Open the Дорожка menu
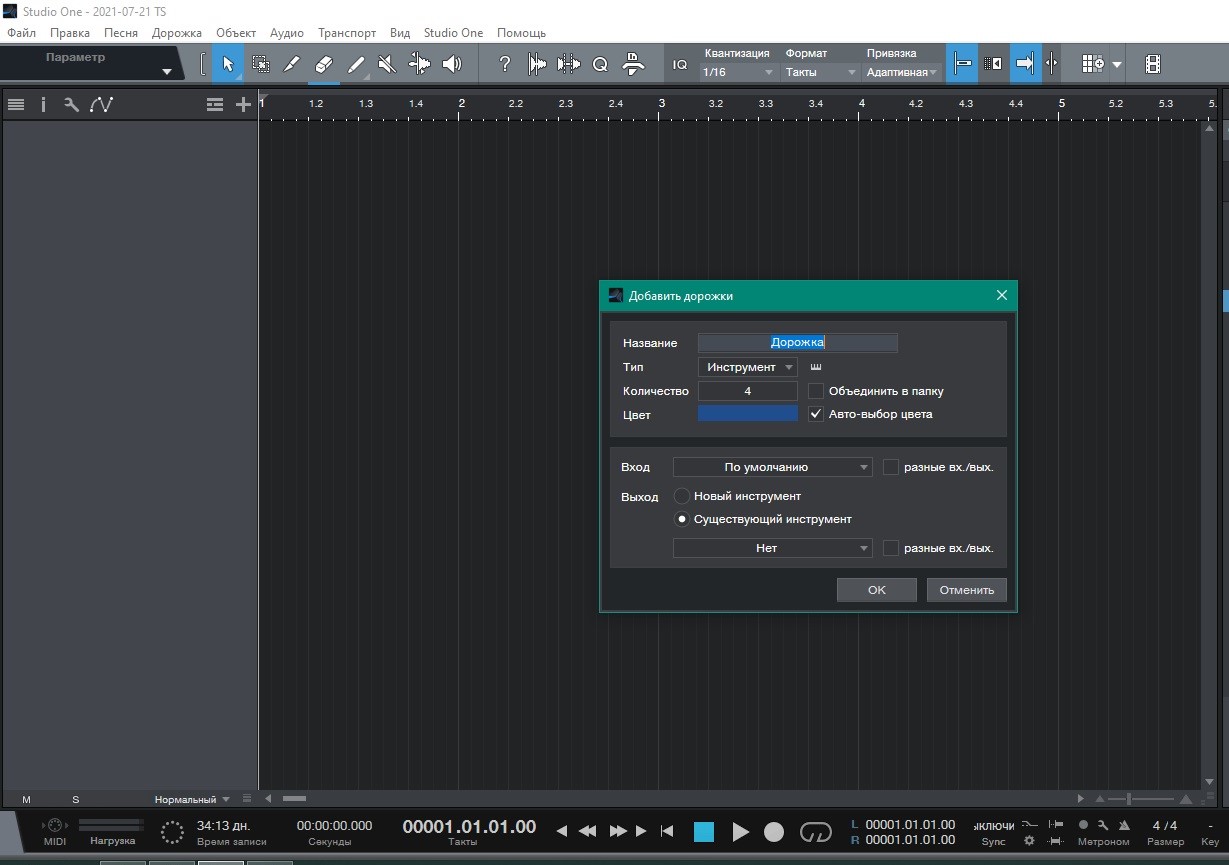Image resolution: width=1229 pixels, height=865 pixels. [177, 33]
